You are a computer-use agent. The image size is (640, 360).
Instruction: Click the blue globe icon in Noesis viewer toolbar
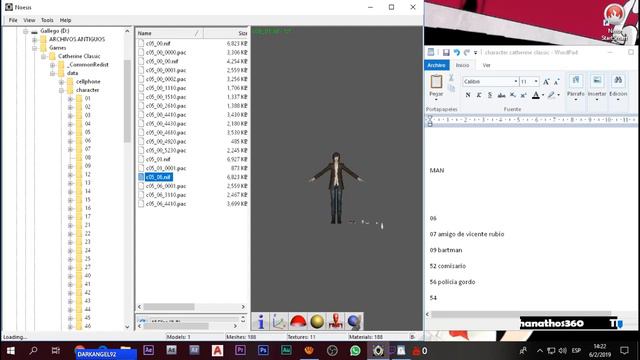[354, 322]
